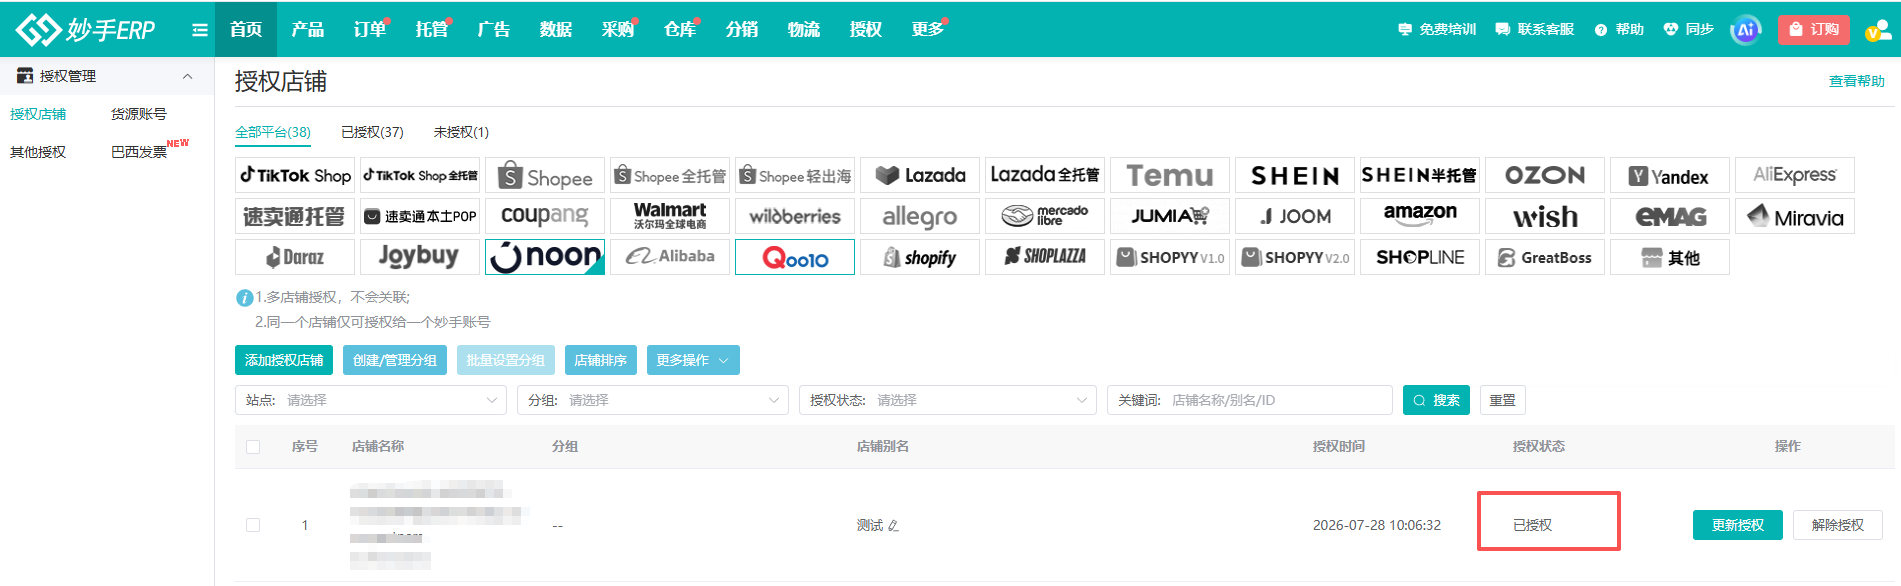Image resolution: width=1901 pixels, height=586 pixels.
Task: Click the 添加授权店铺 button
Action: (284, 360)
